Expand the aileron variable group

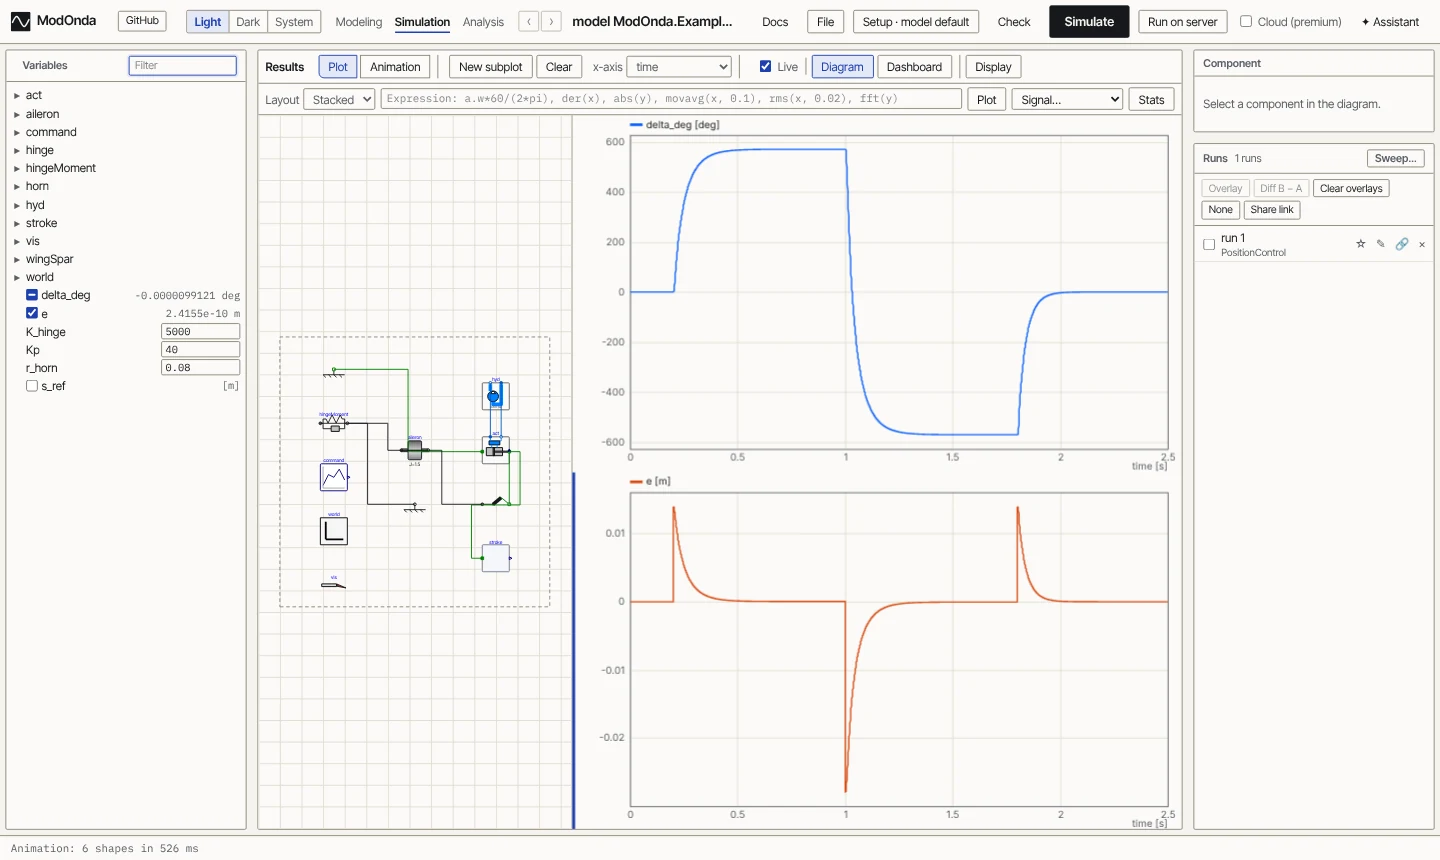coord(17,114)
